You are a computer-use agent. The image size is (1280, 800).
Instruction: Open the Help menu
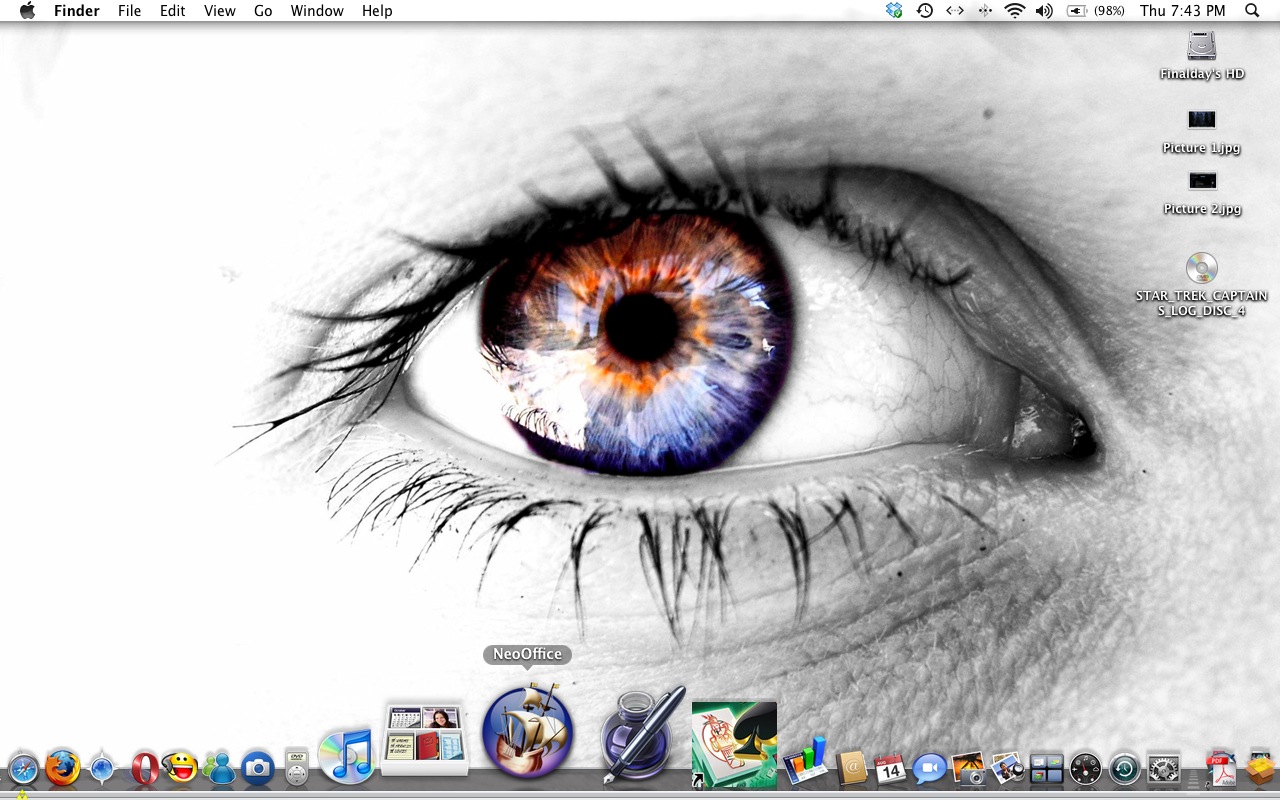(x=377, y=11)
